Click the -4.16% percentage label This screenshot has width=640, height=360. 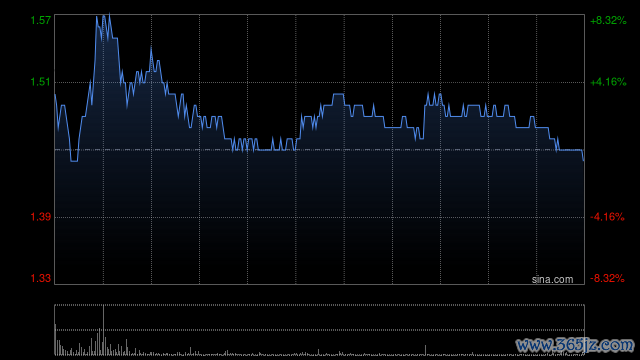point(607,217)
